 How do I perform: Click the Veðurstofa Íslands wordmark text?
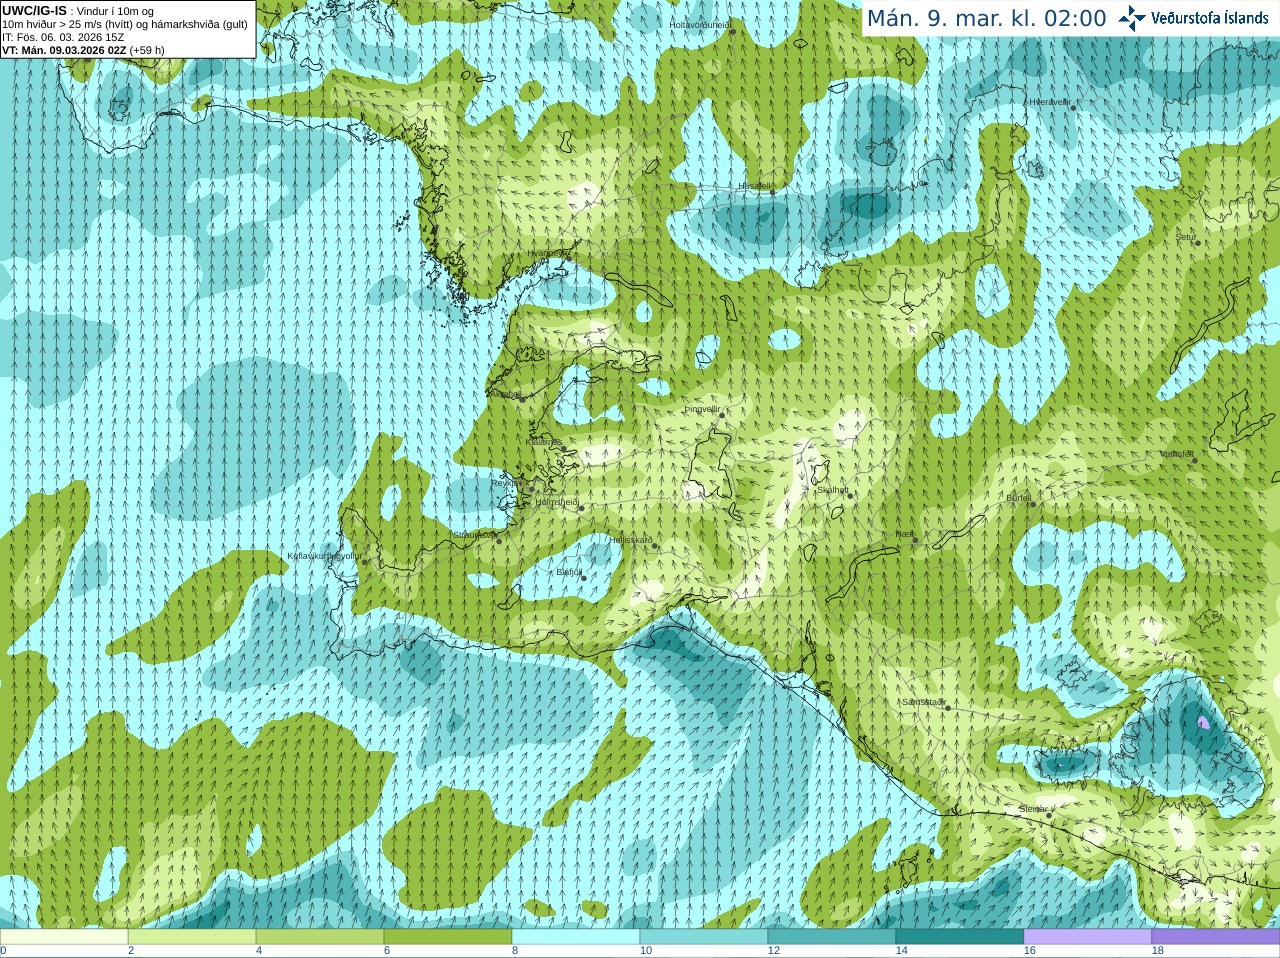(x=1210, y=18)
